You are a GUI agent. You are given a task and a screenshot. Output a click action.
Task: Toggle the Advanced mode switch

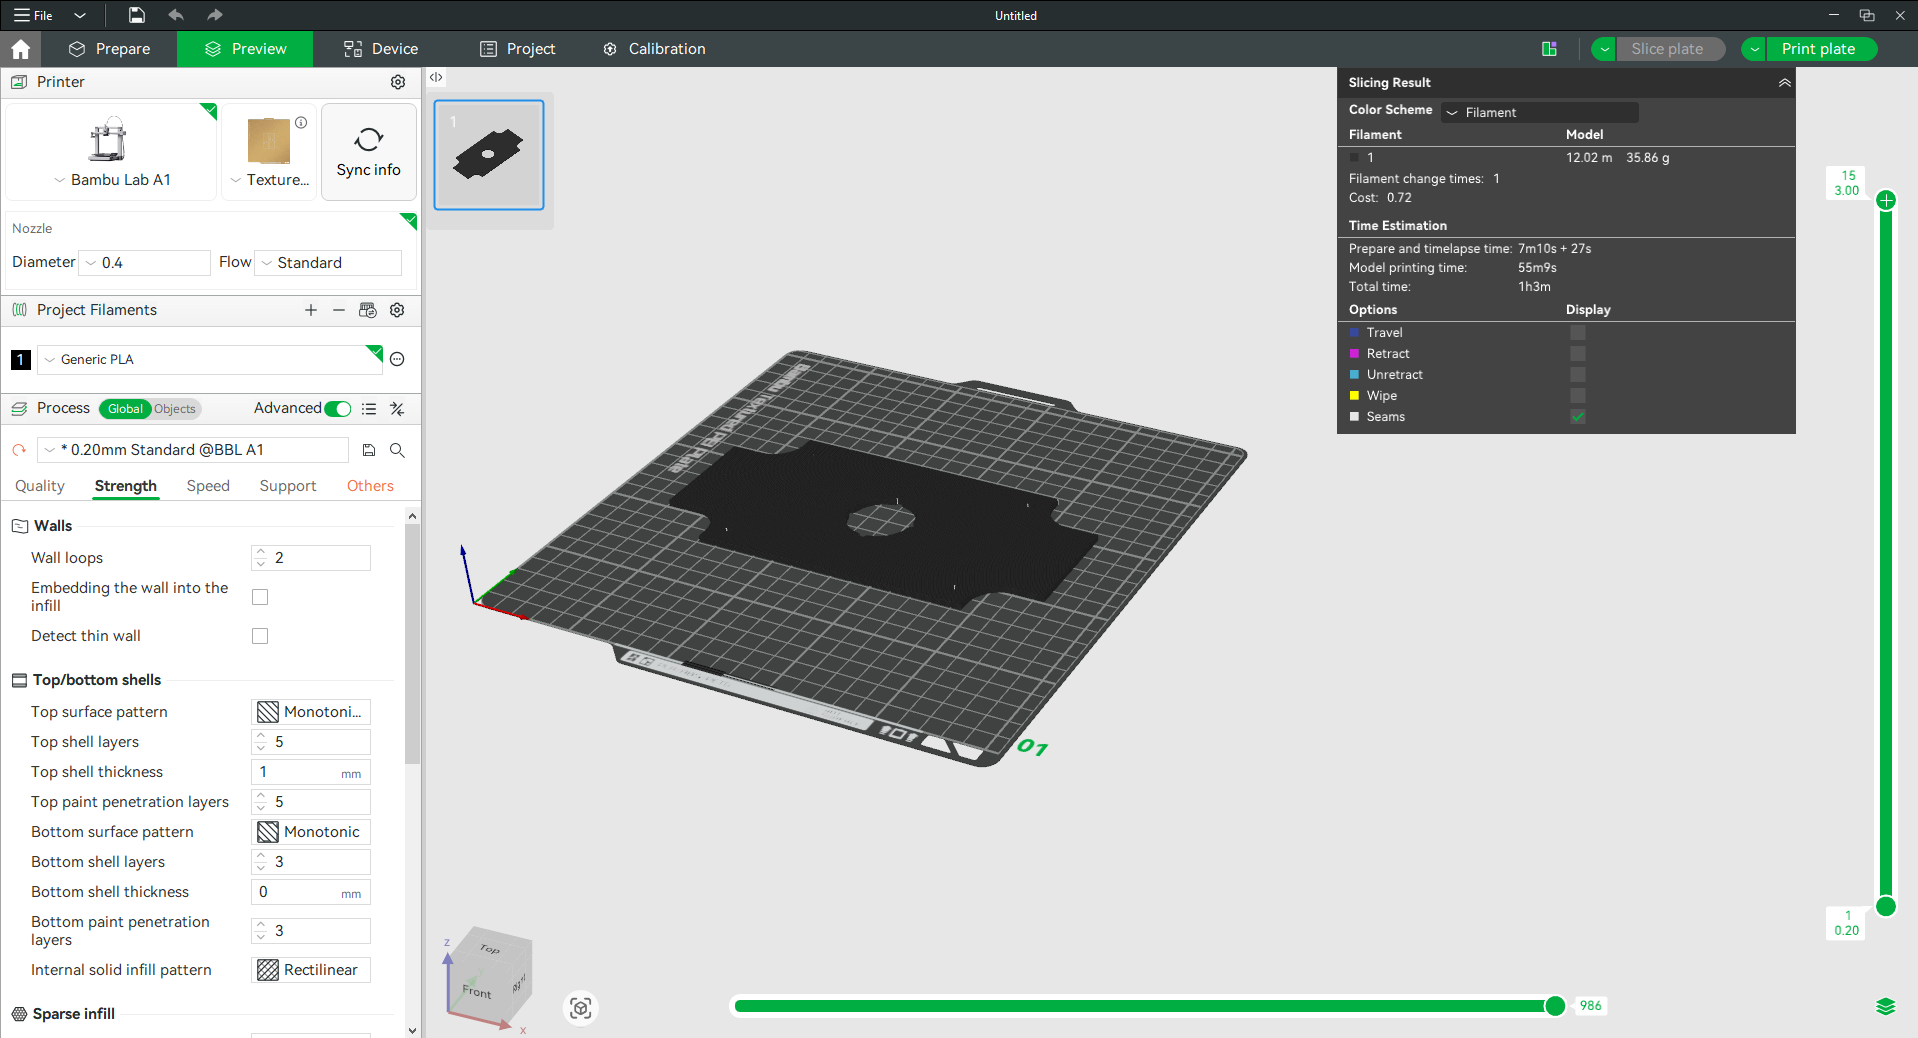(338, 409)
